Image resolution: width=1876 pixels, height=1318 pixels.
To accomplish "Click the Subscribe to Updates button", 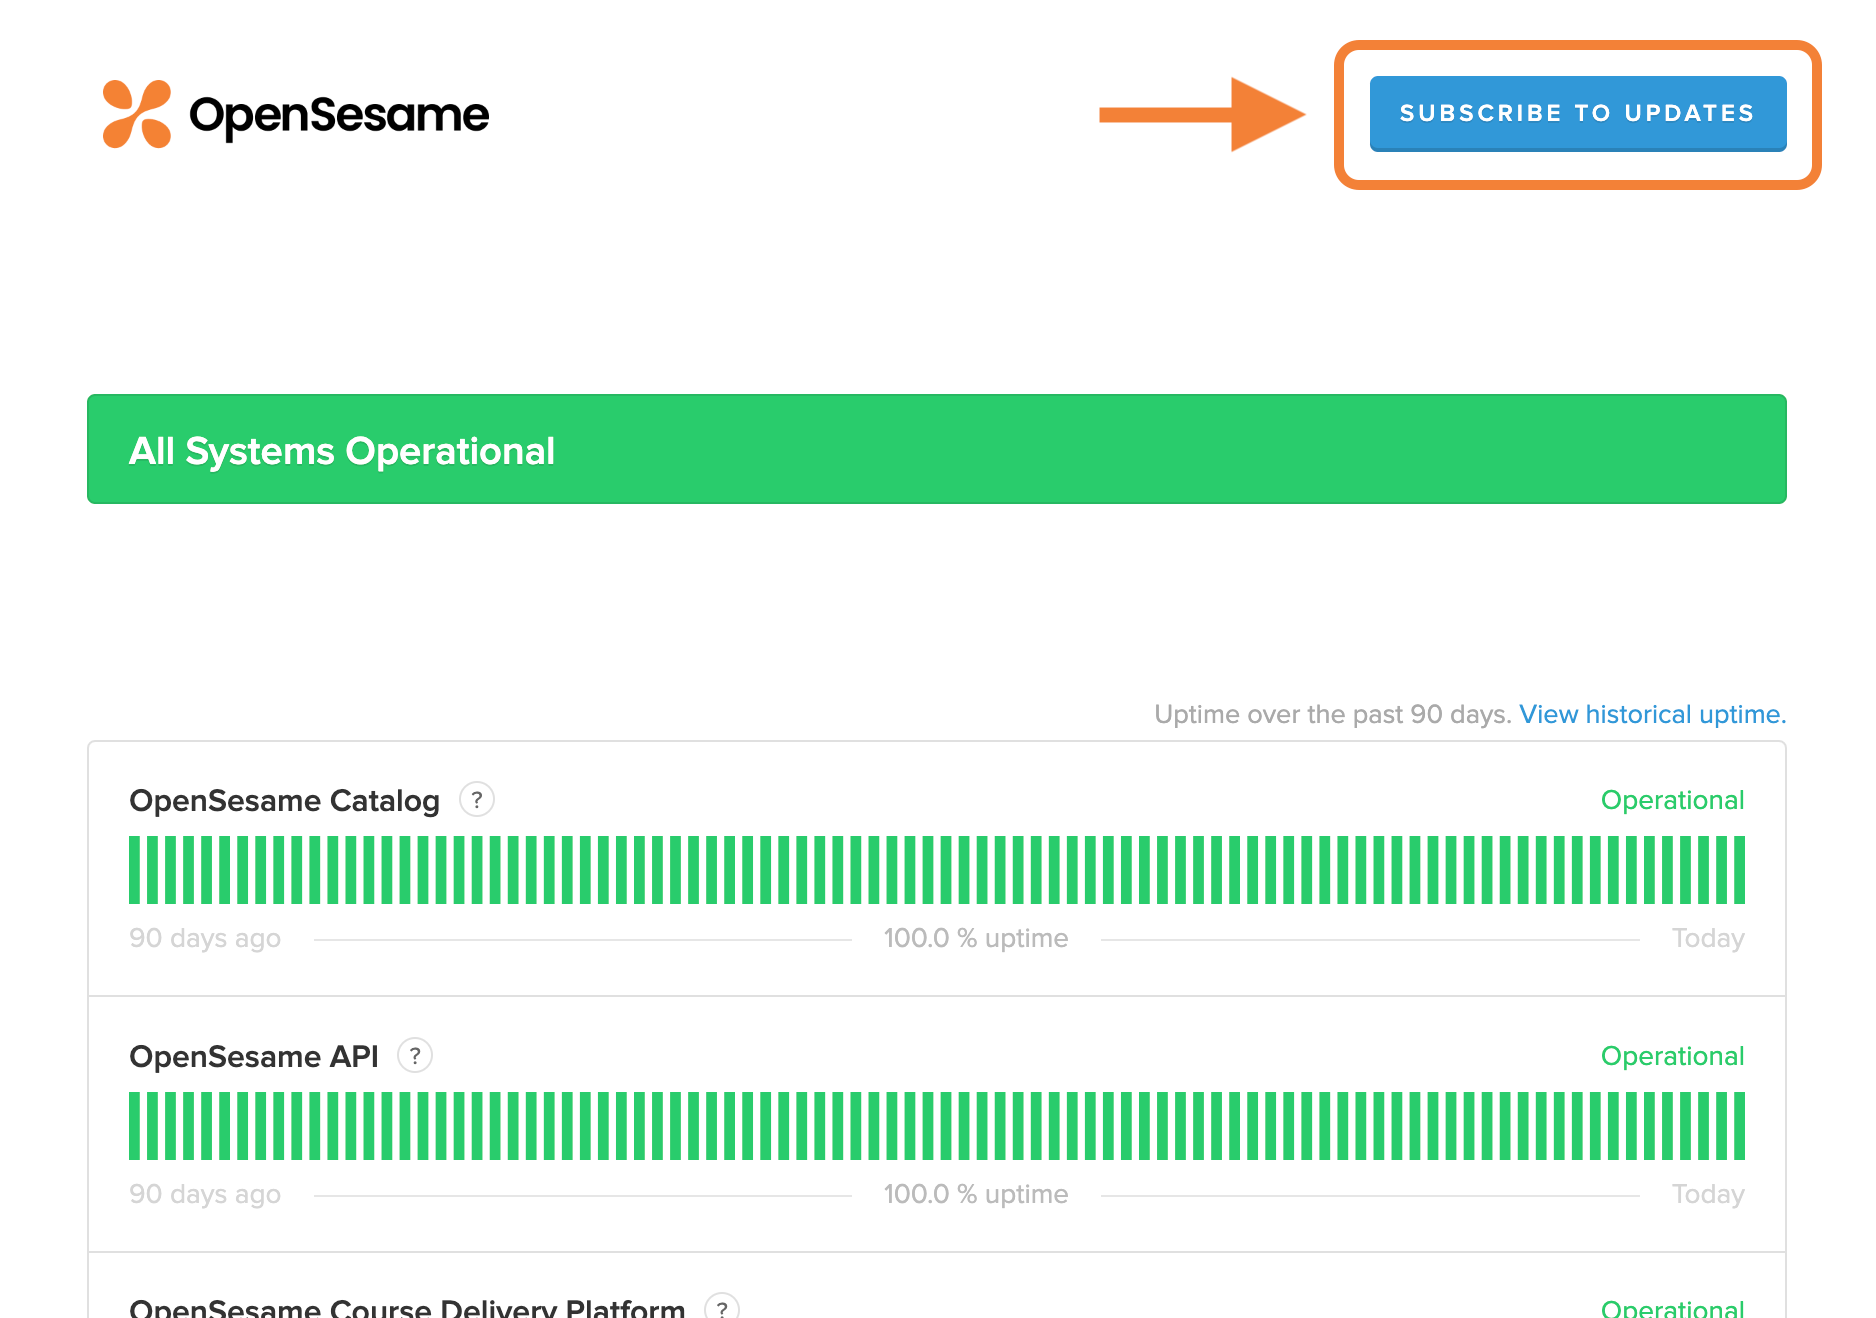I will 1578,114.
